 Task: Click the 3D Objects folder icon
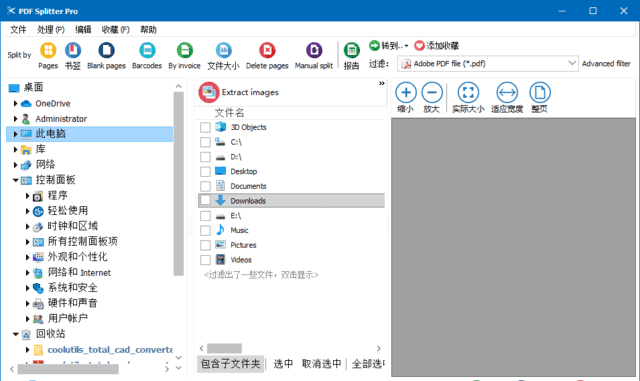click(220, 127)
